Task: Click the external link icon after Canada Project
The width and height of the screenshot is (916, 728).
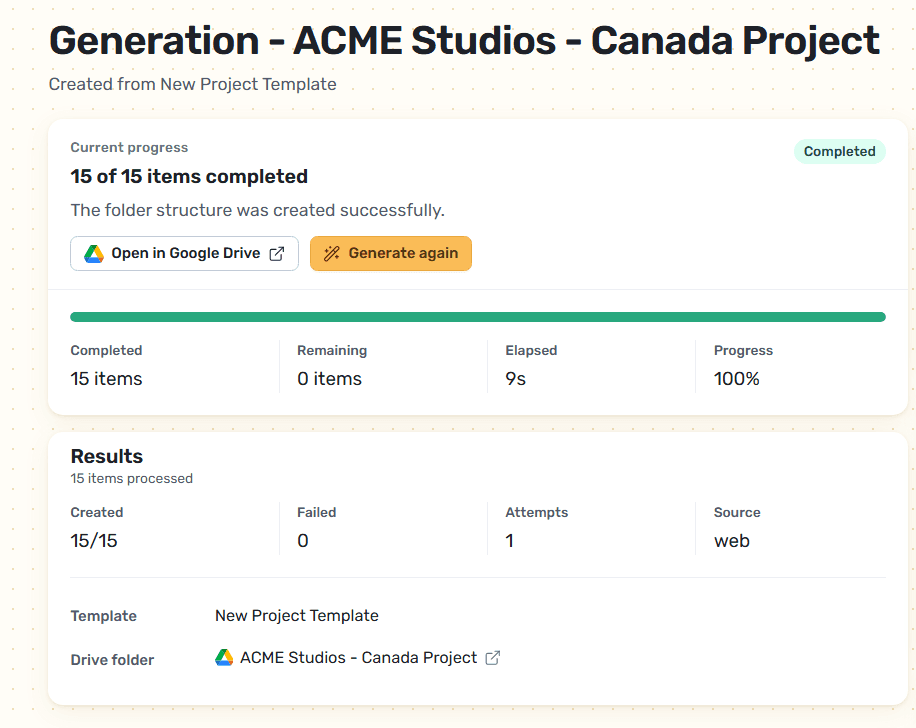Action: pos(493,658)
